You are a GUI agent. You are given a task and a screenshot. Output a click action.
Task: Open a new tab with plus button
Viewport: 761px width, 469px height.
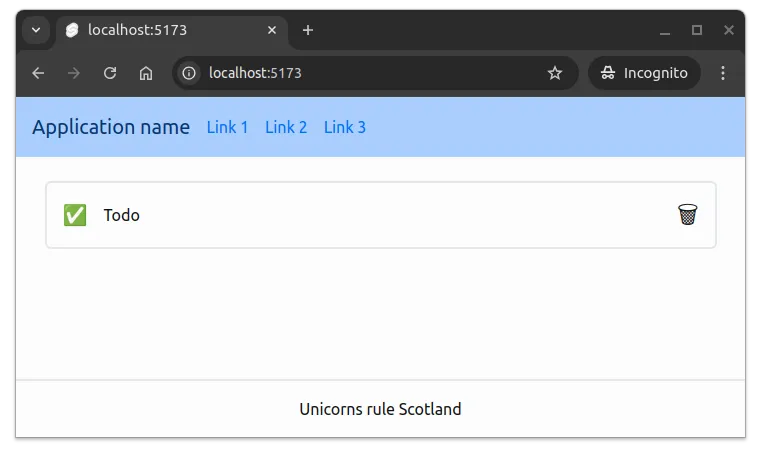[x=308, y=30]
